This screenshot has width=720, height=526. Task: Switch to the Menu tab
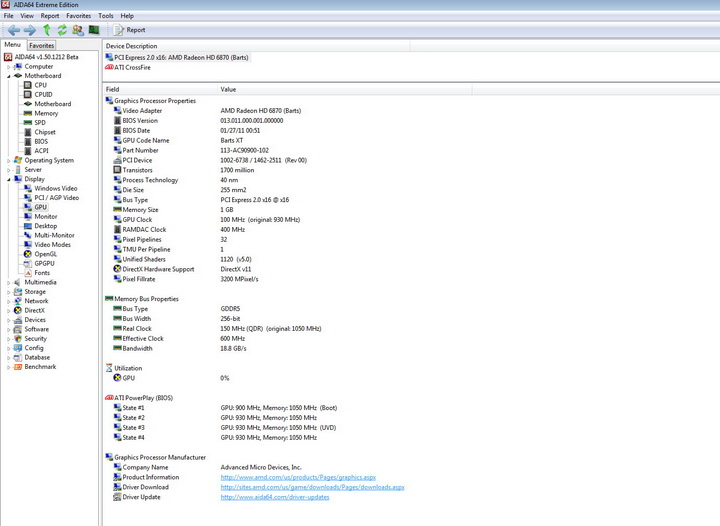12,45
